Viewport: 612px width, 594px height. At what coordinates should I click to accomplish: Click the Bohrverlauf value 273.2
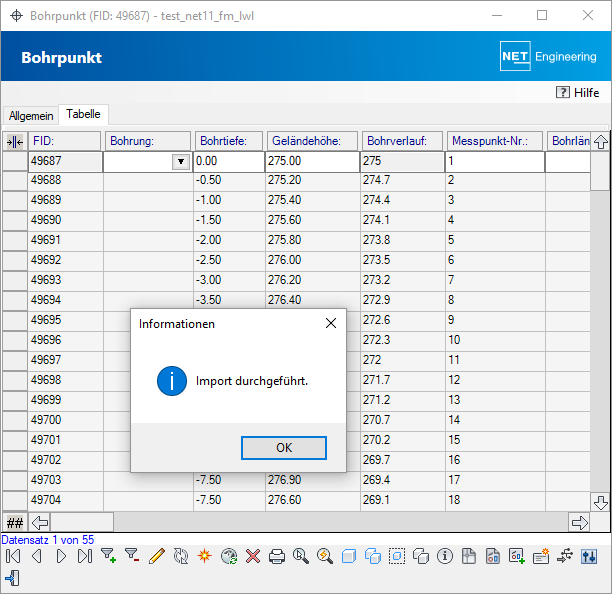coord(403,280)
